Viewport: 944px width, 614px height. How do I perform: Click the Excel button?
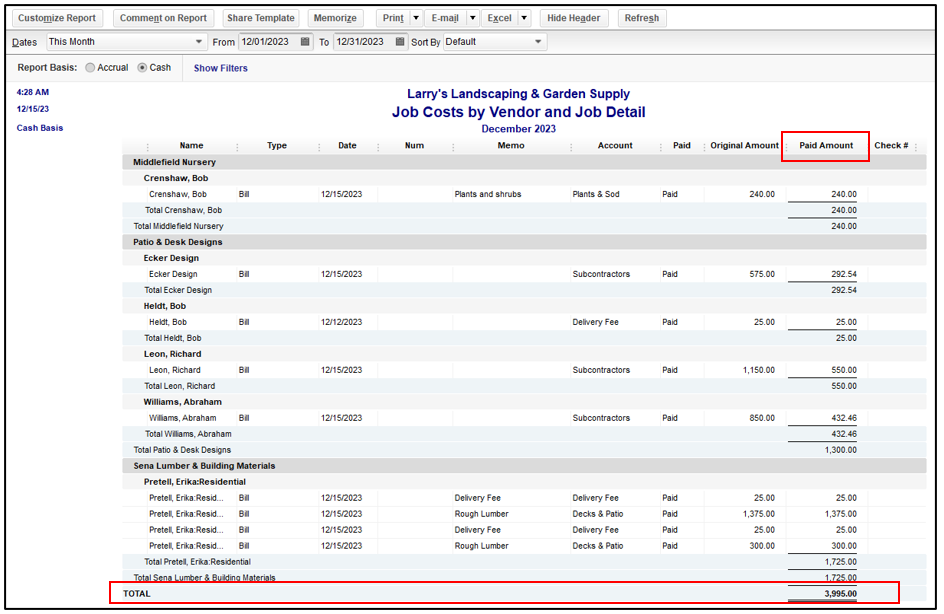coord(500,18)
